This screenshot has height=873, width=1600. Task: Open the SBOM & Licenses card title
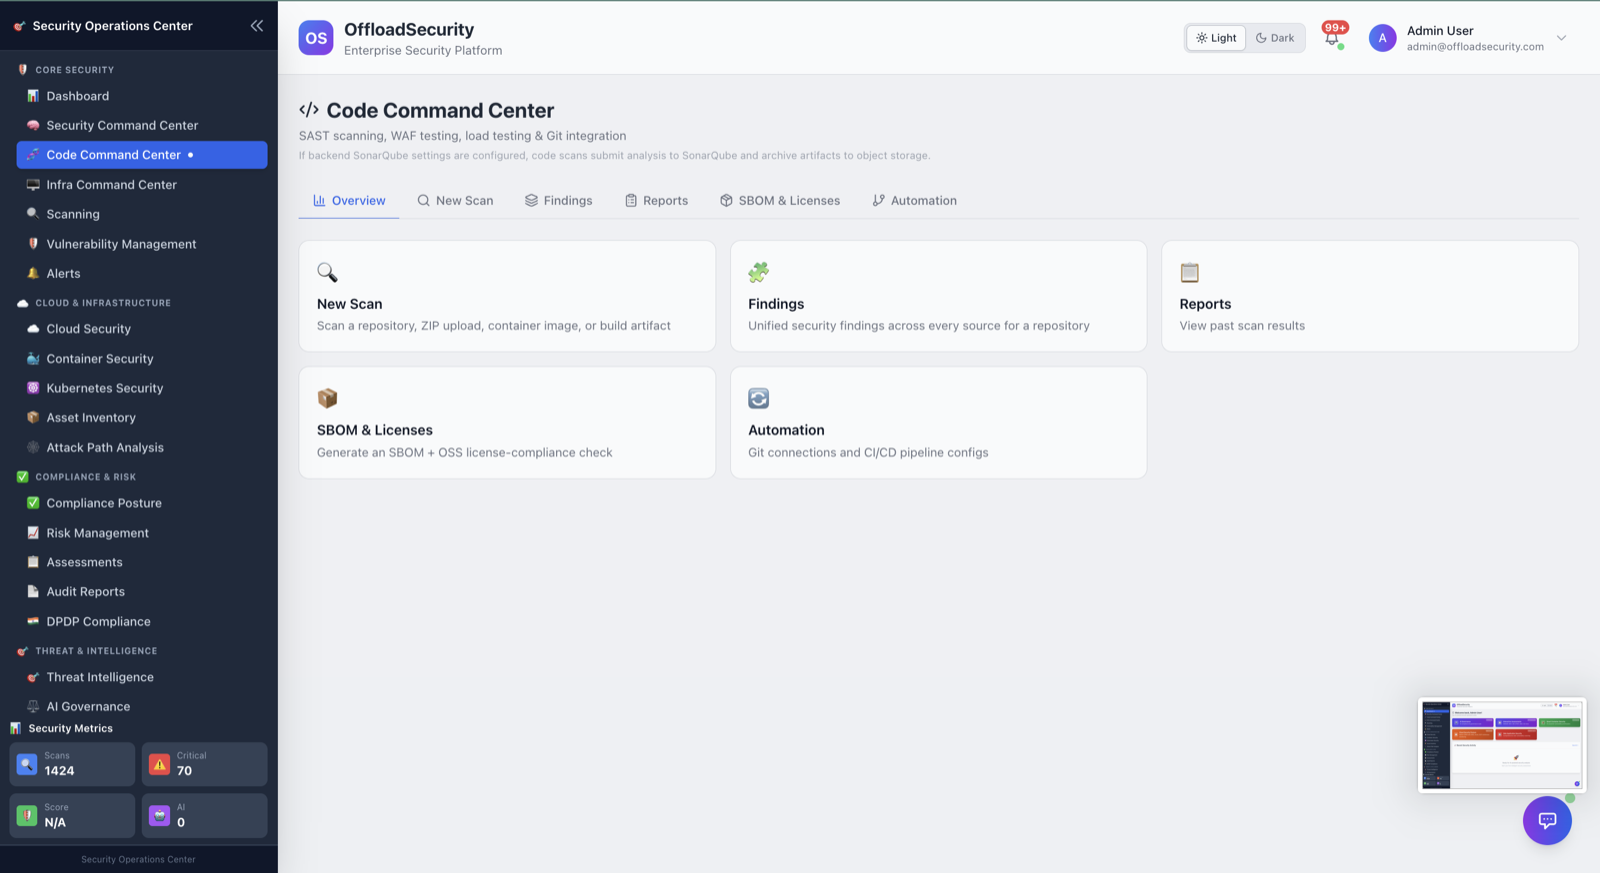(x=375, y=430)
